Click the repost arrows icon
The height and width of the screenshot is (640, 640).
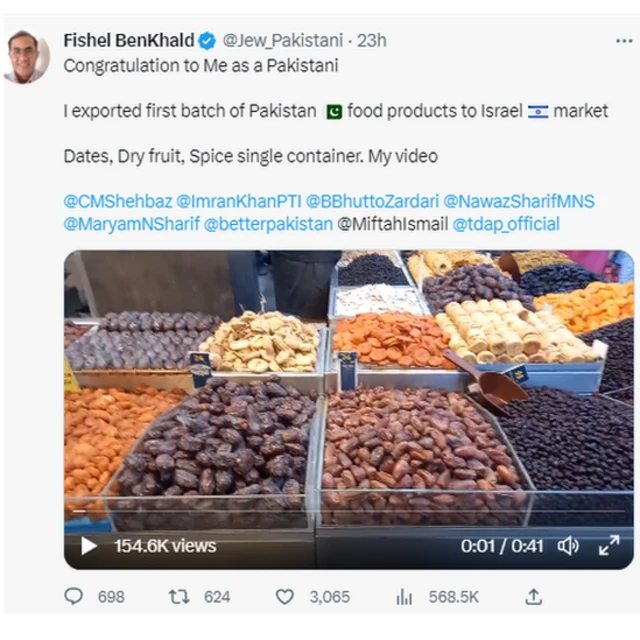[x=179, y=596]
